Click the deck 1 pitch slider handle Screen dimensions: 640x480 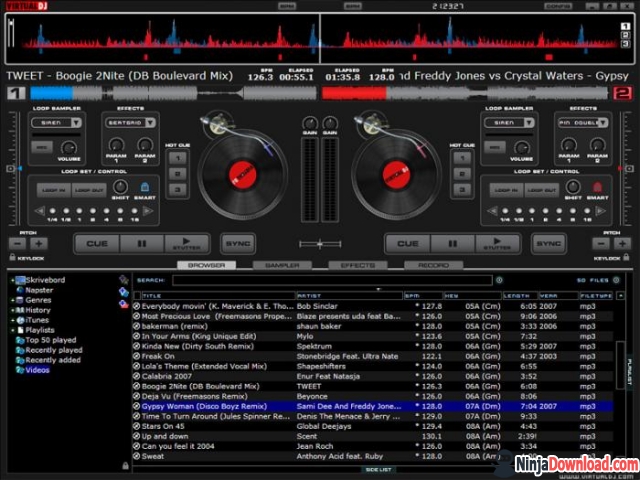(12, 169)
